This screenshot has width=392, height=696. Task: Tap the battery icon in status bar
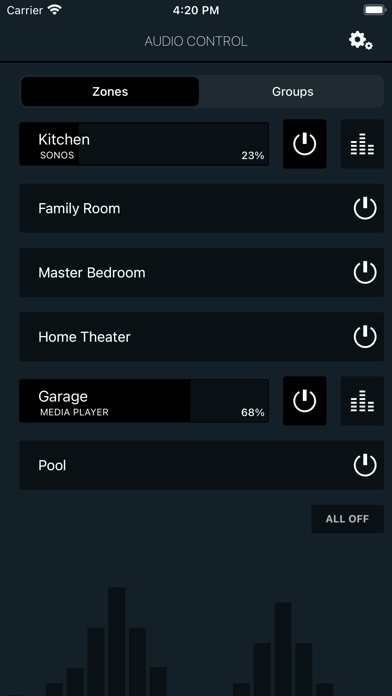coord(375,10)
